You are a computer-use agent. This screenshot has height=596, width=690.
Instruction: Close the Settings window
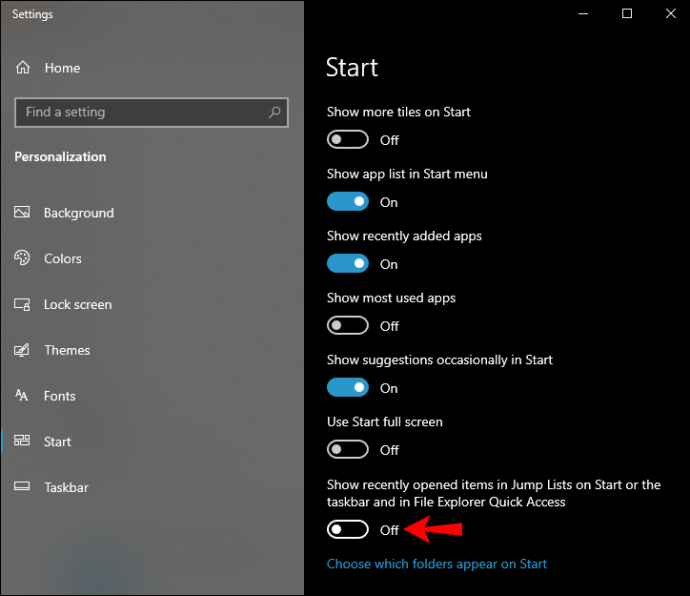(670, 14)
